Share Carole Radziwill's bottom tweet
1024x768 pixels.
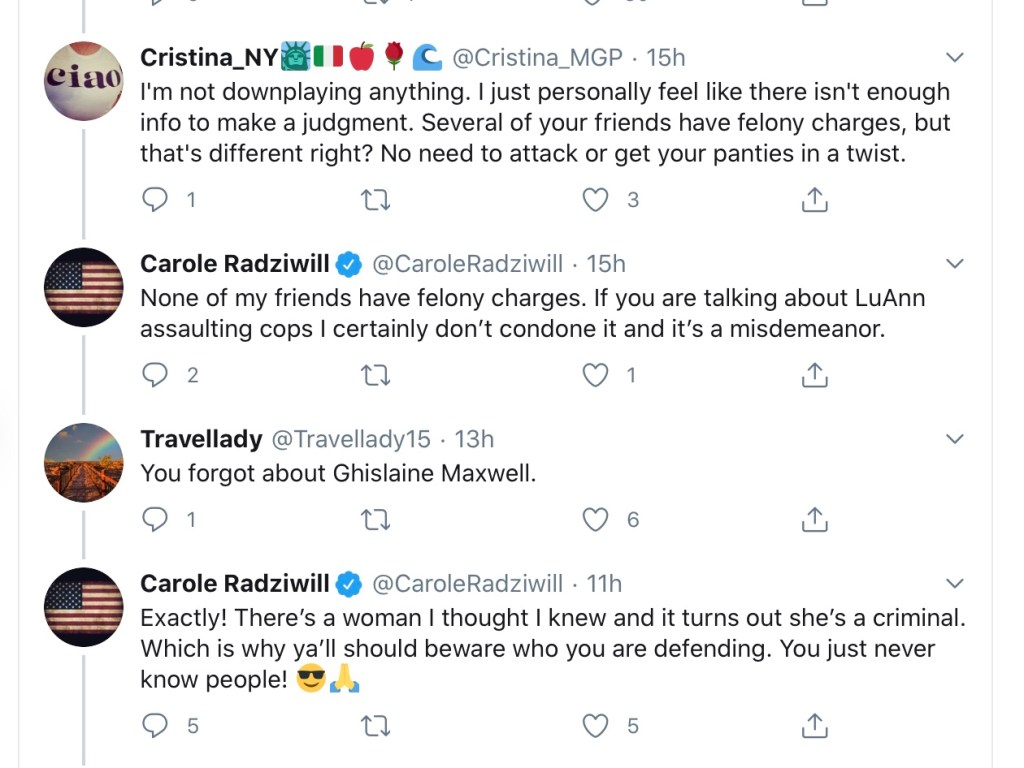click(815, 725)
